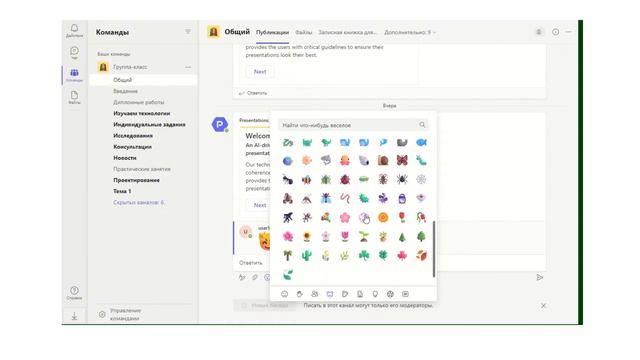Select the honeybee emoji
The width and height of the screenshot is (640, 360).
point(307,179)
